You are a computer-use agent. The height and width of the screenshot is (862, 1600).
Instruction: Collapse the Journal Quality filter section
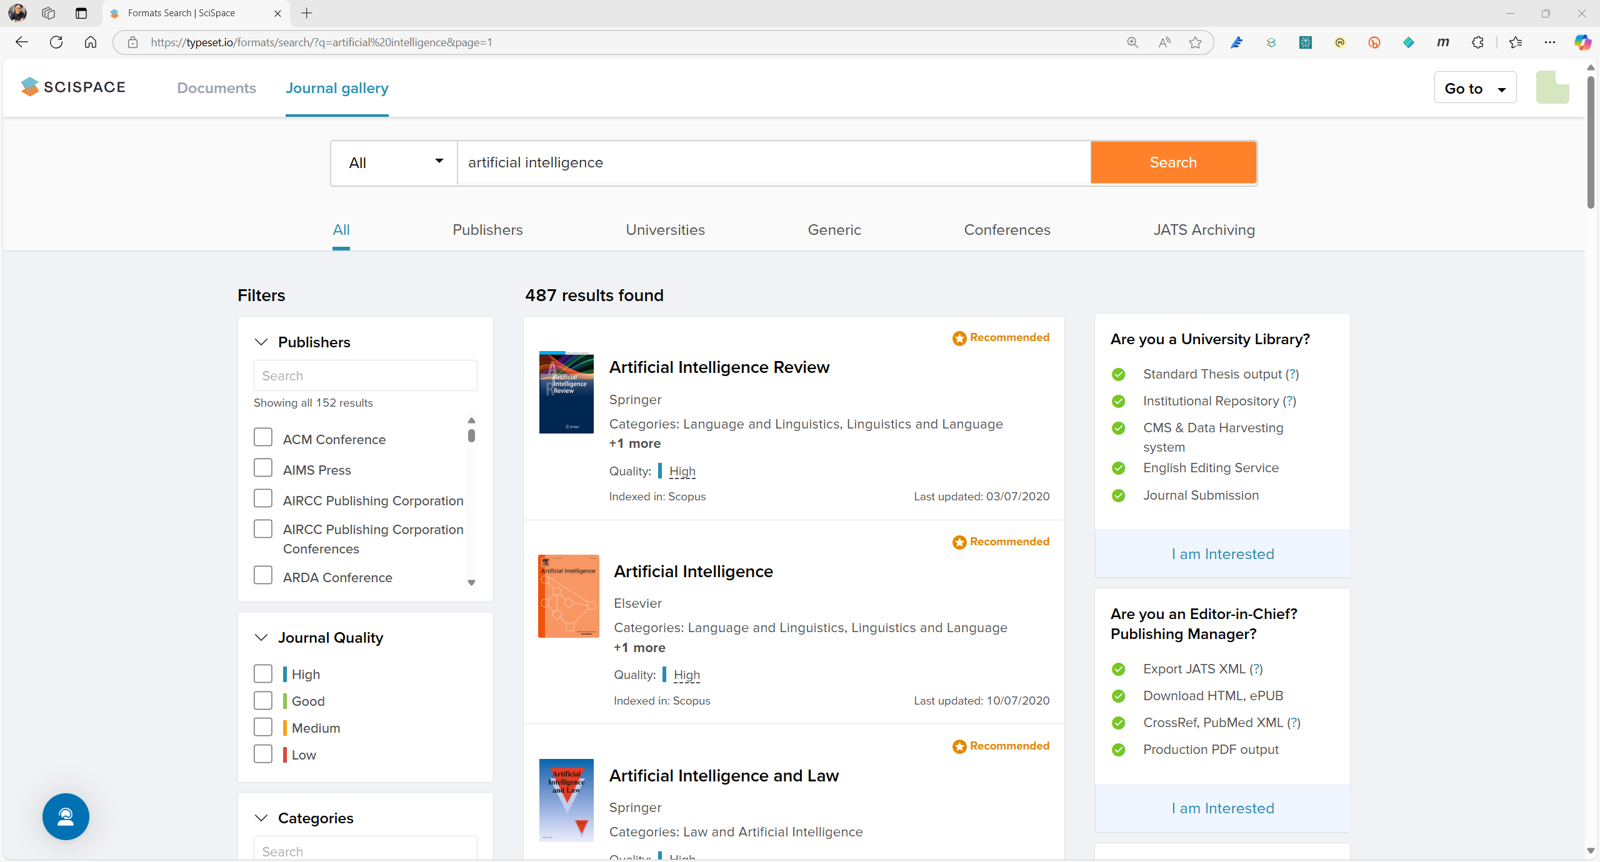coord(261,637)
